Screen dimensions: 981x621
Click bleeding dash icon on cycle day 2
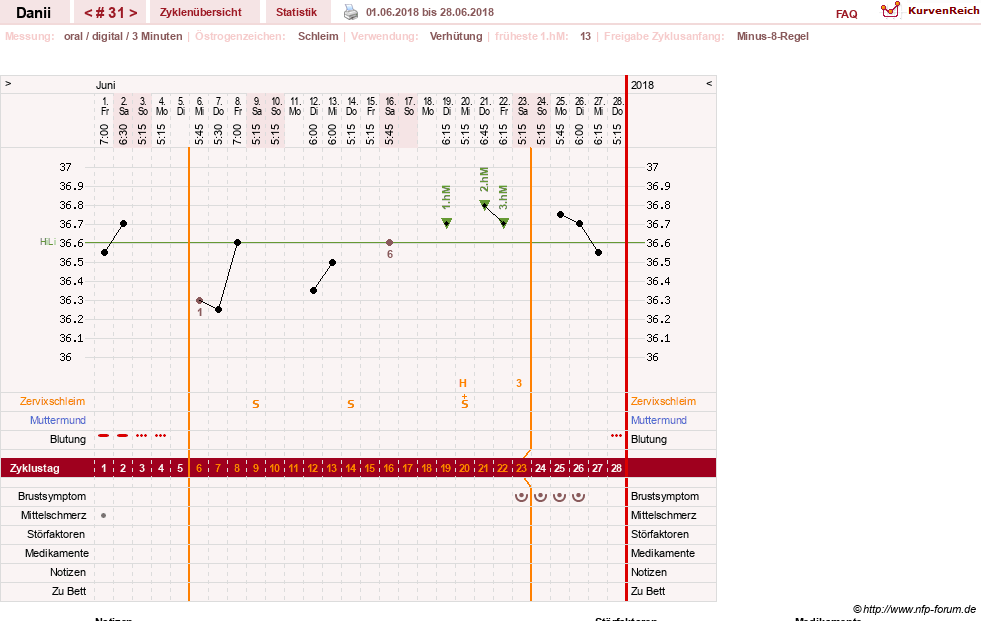(x=123, y=435)
